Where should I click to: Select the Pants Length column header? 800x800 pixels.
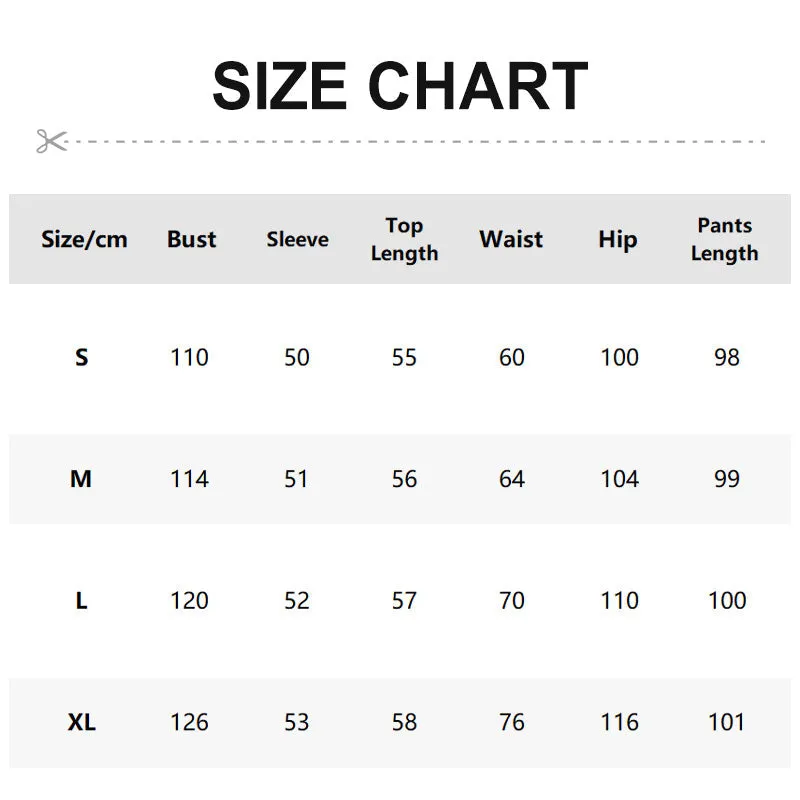point(724,239)
